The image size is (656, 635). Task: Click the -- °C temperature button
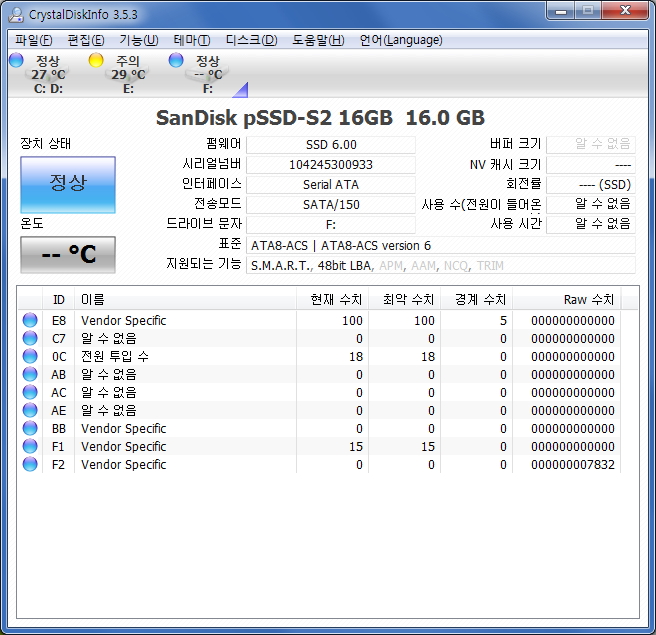click(x=68, y=254)
